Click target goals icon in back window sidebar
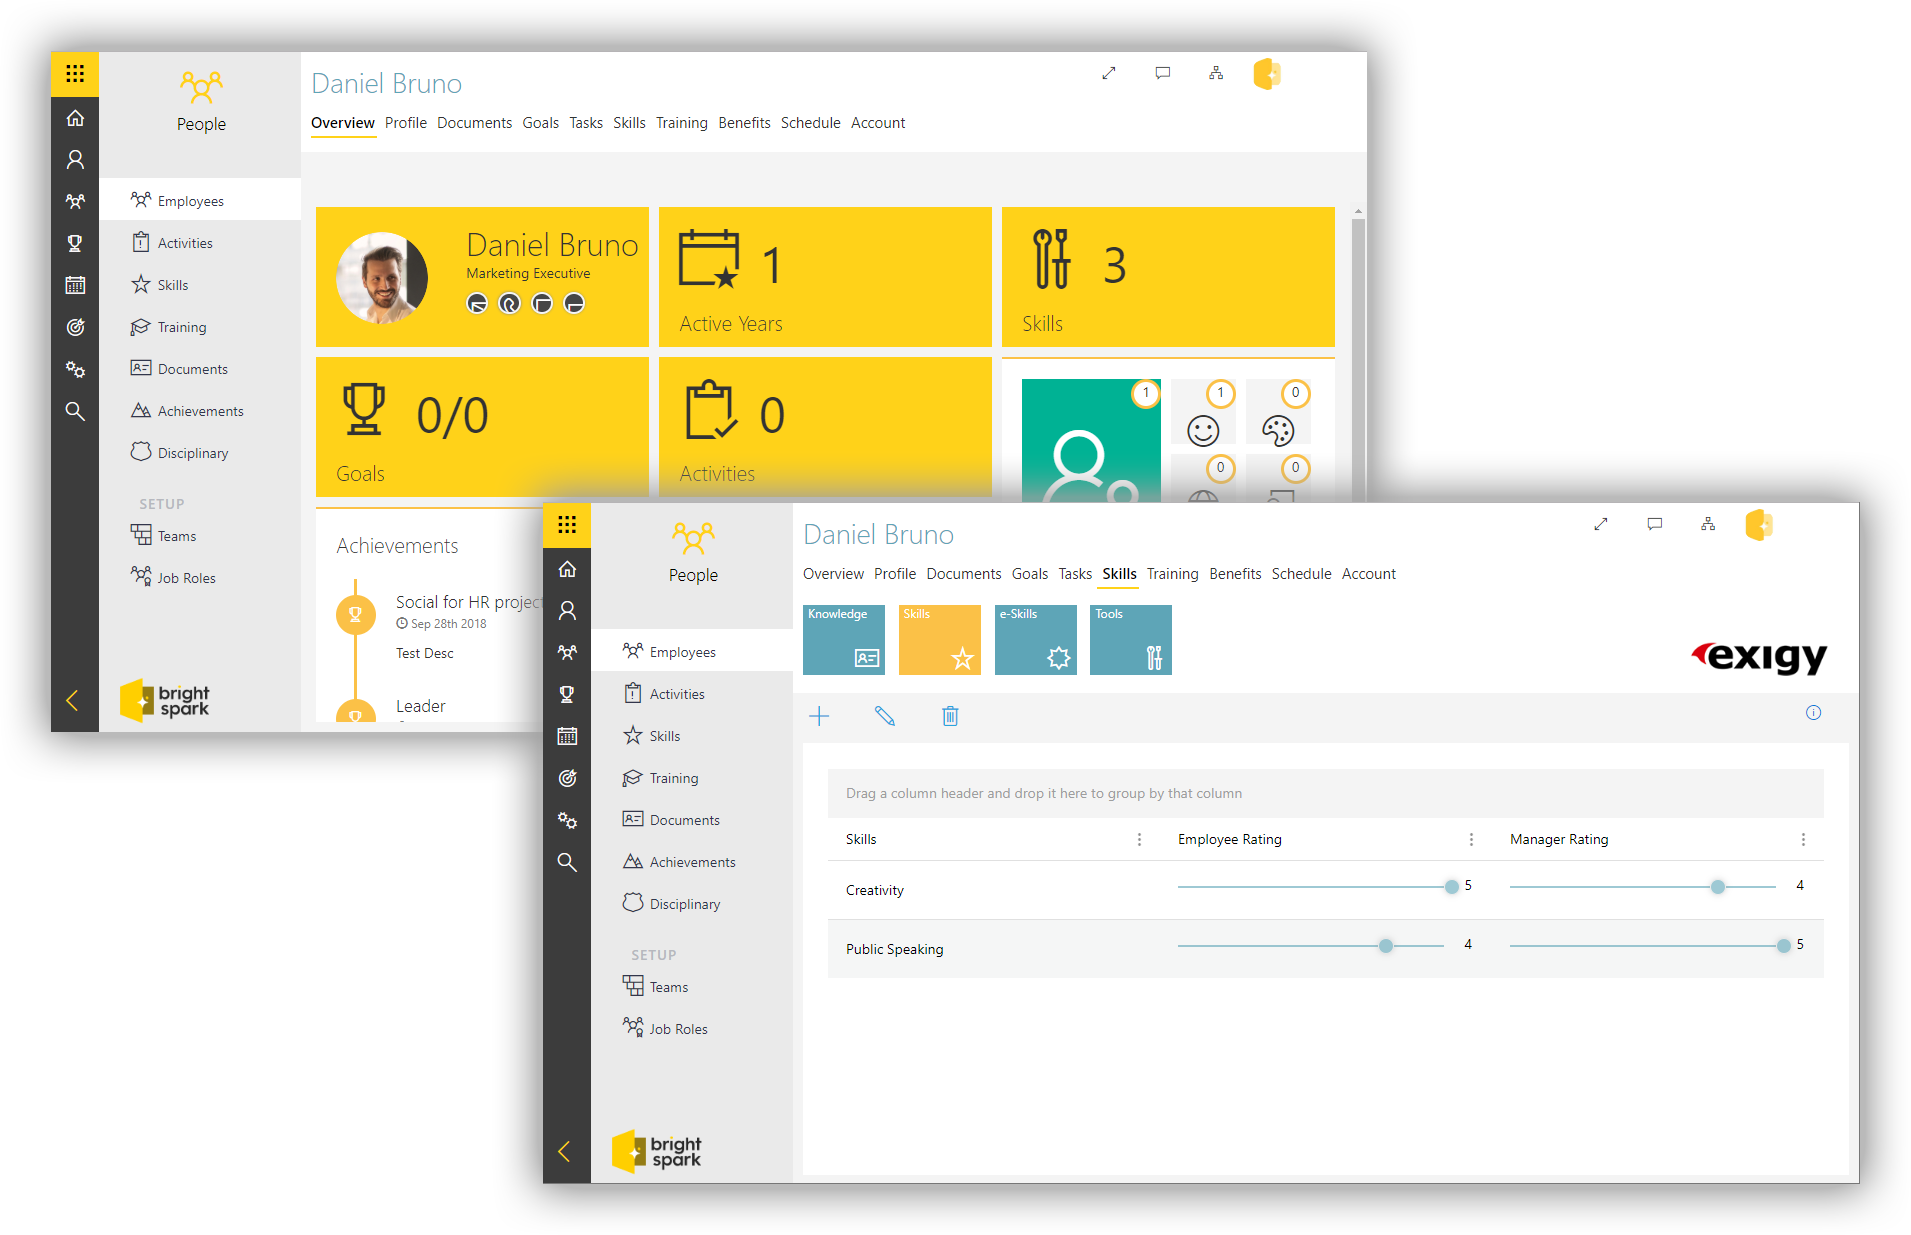The height and width of the screenshot is (1235, 1911). click(x=75, y=327)
